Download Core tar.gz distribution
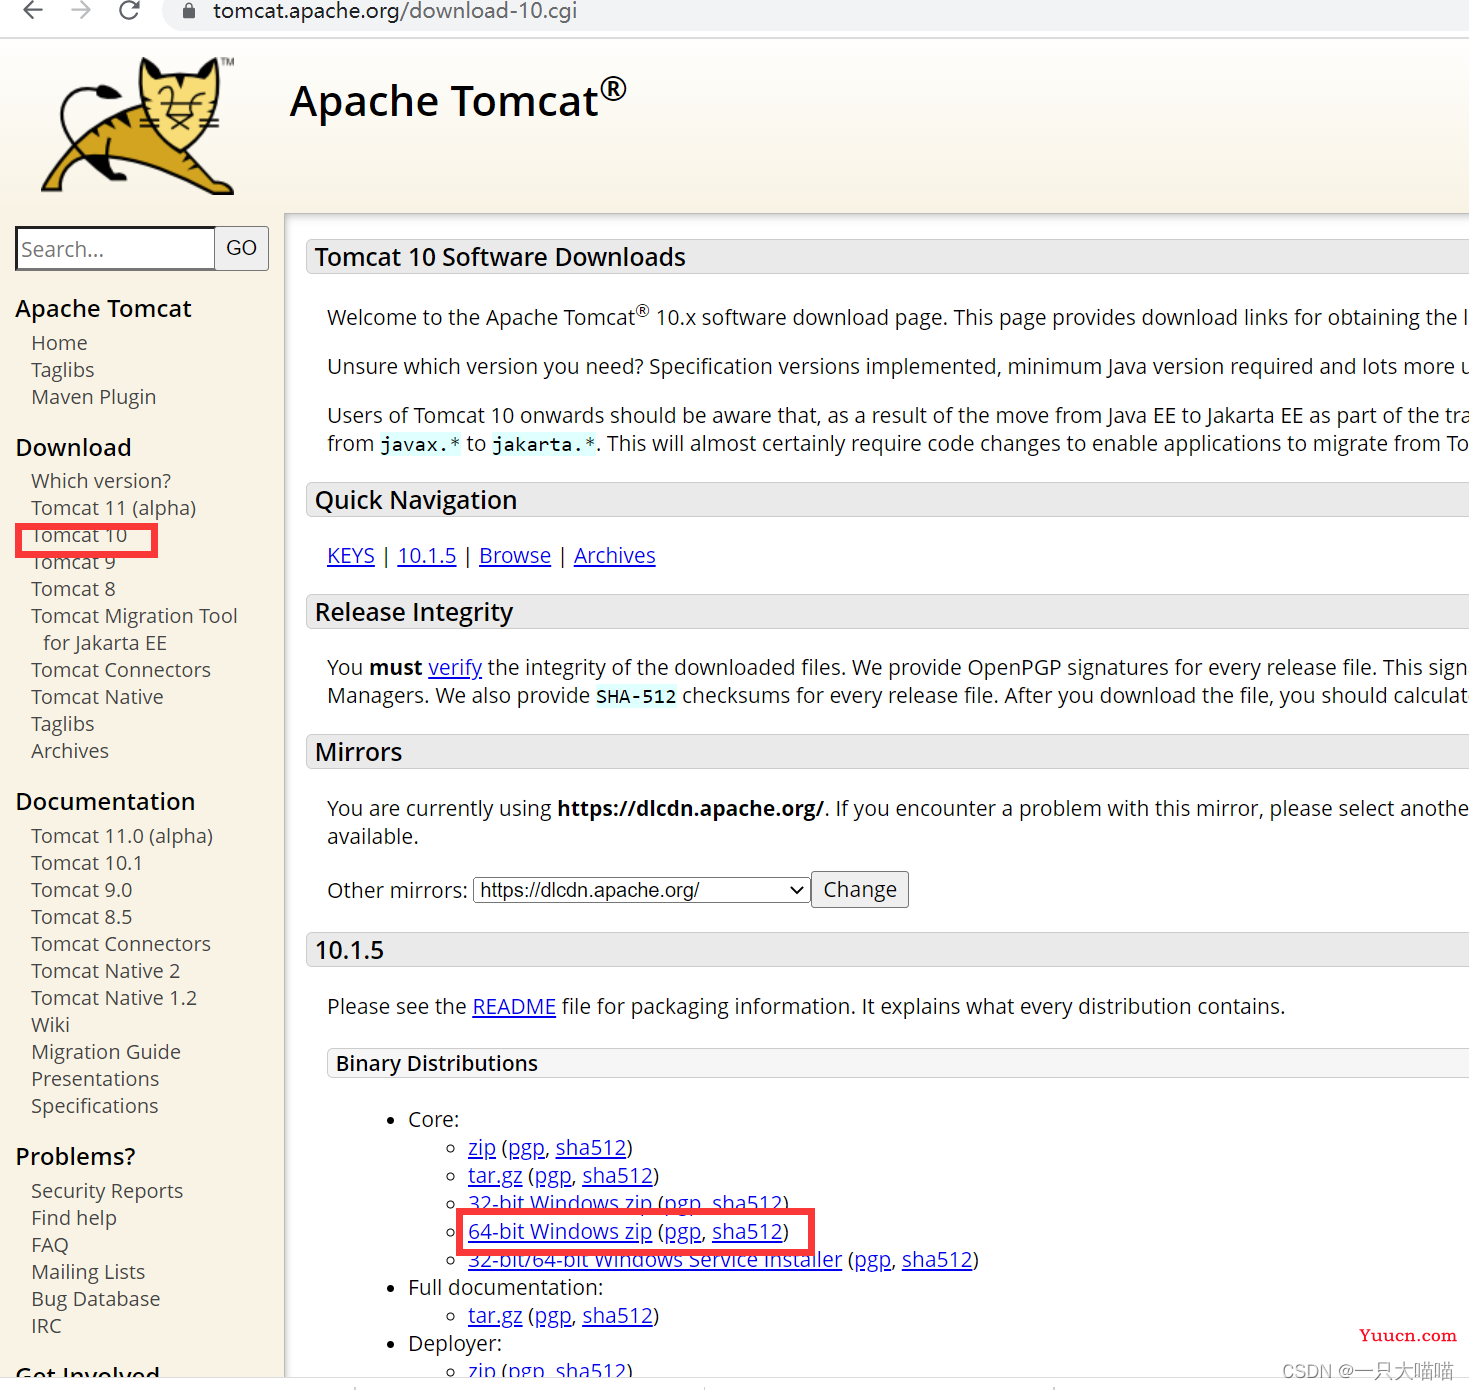Screen dimensions: 1469x1390 pyautogui.click(x=495, y=1176)
